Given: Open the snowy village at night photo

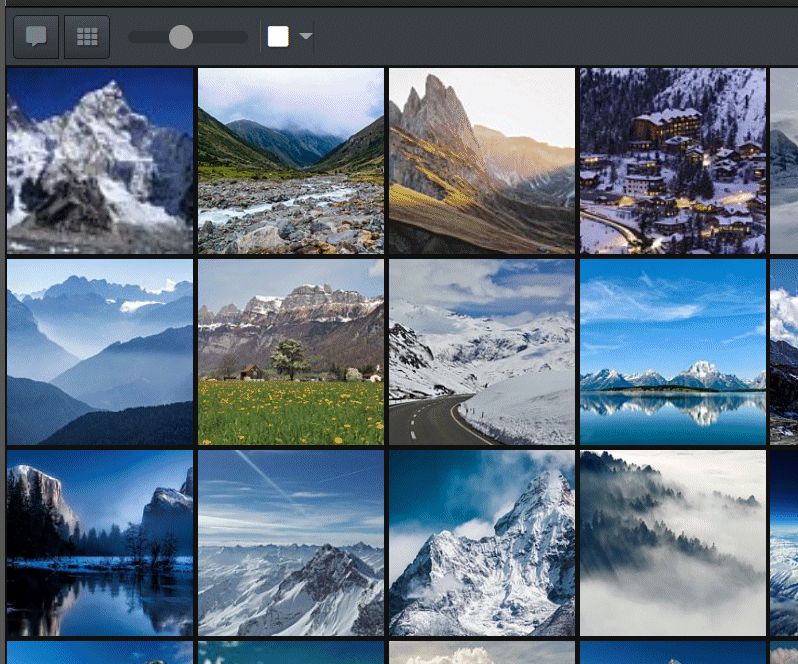Looking at the screenshot, I should [673, 161].
